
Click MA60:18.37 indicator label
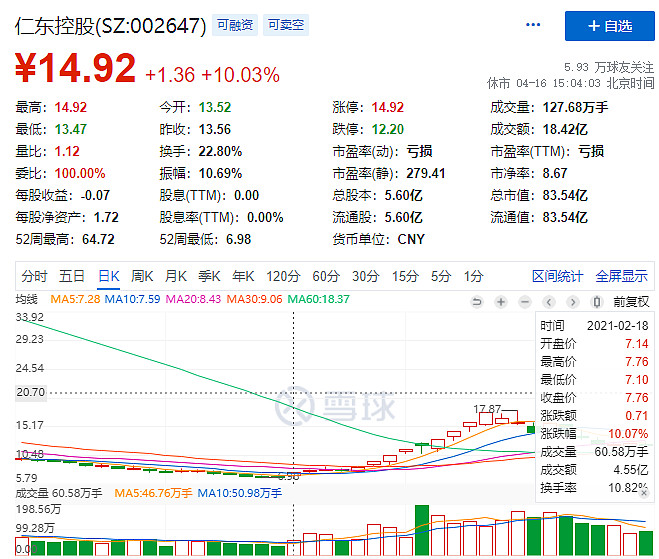[318, 299]
